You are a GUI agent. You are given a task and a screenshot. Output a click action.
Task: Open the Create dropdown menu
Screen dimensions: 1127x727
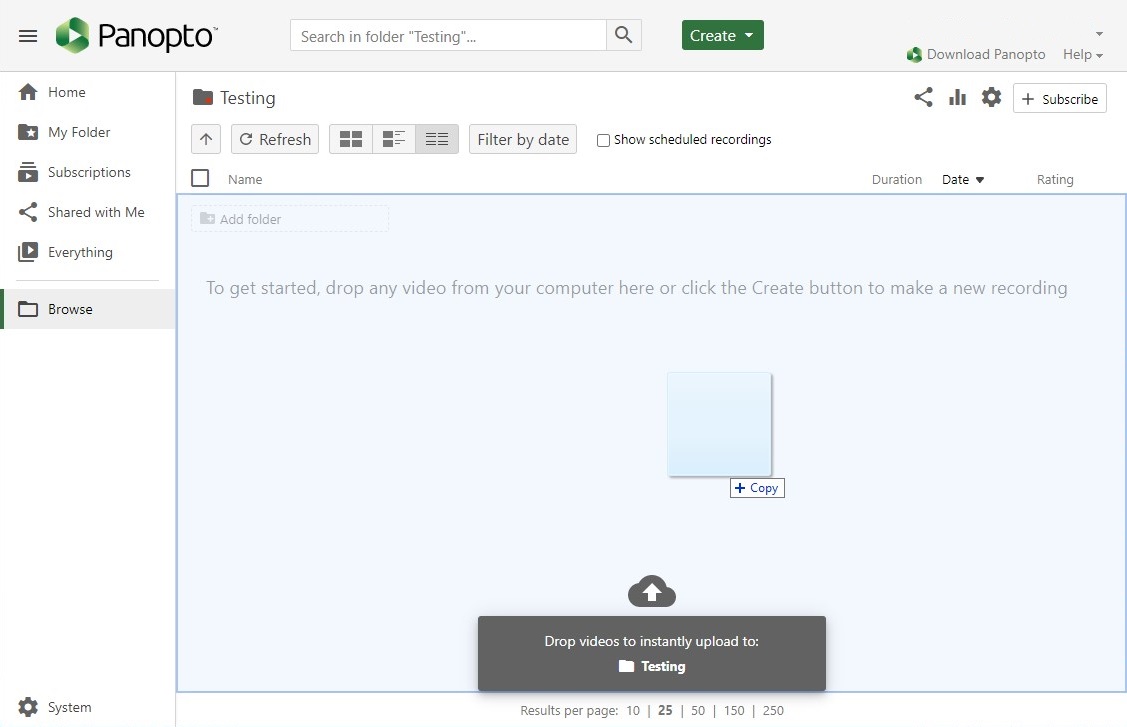[722, 34]
